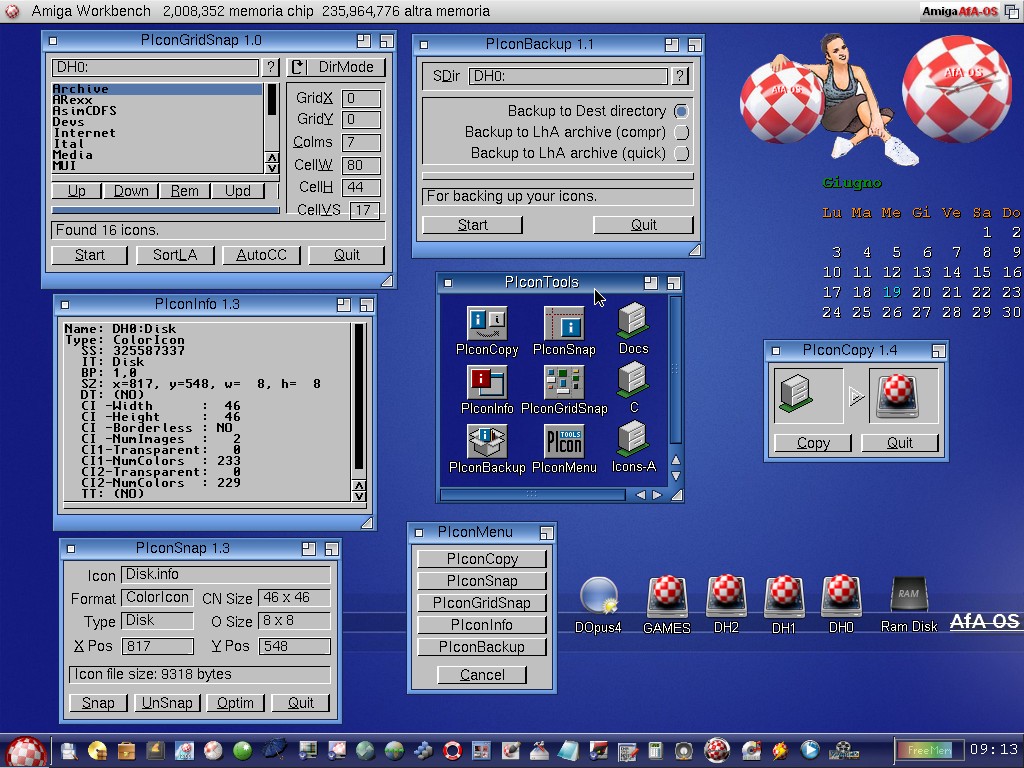Screen dimensions: 1024x768
Task: Open the PIconSnap tool icon
Action: coord(564,323)
